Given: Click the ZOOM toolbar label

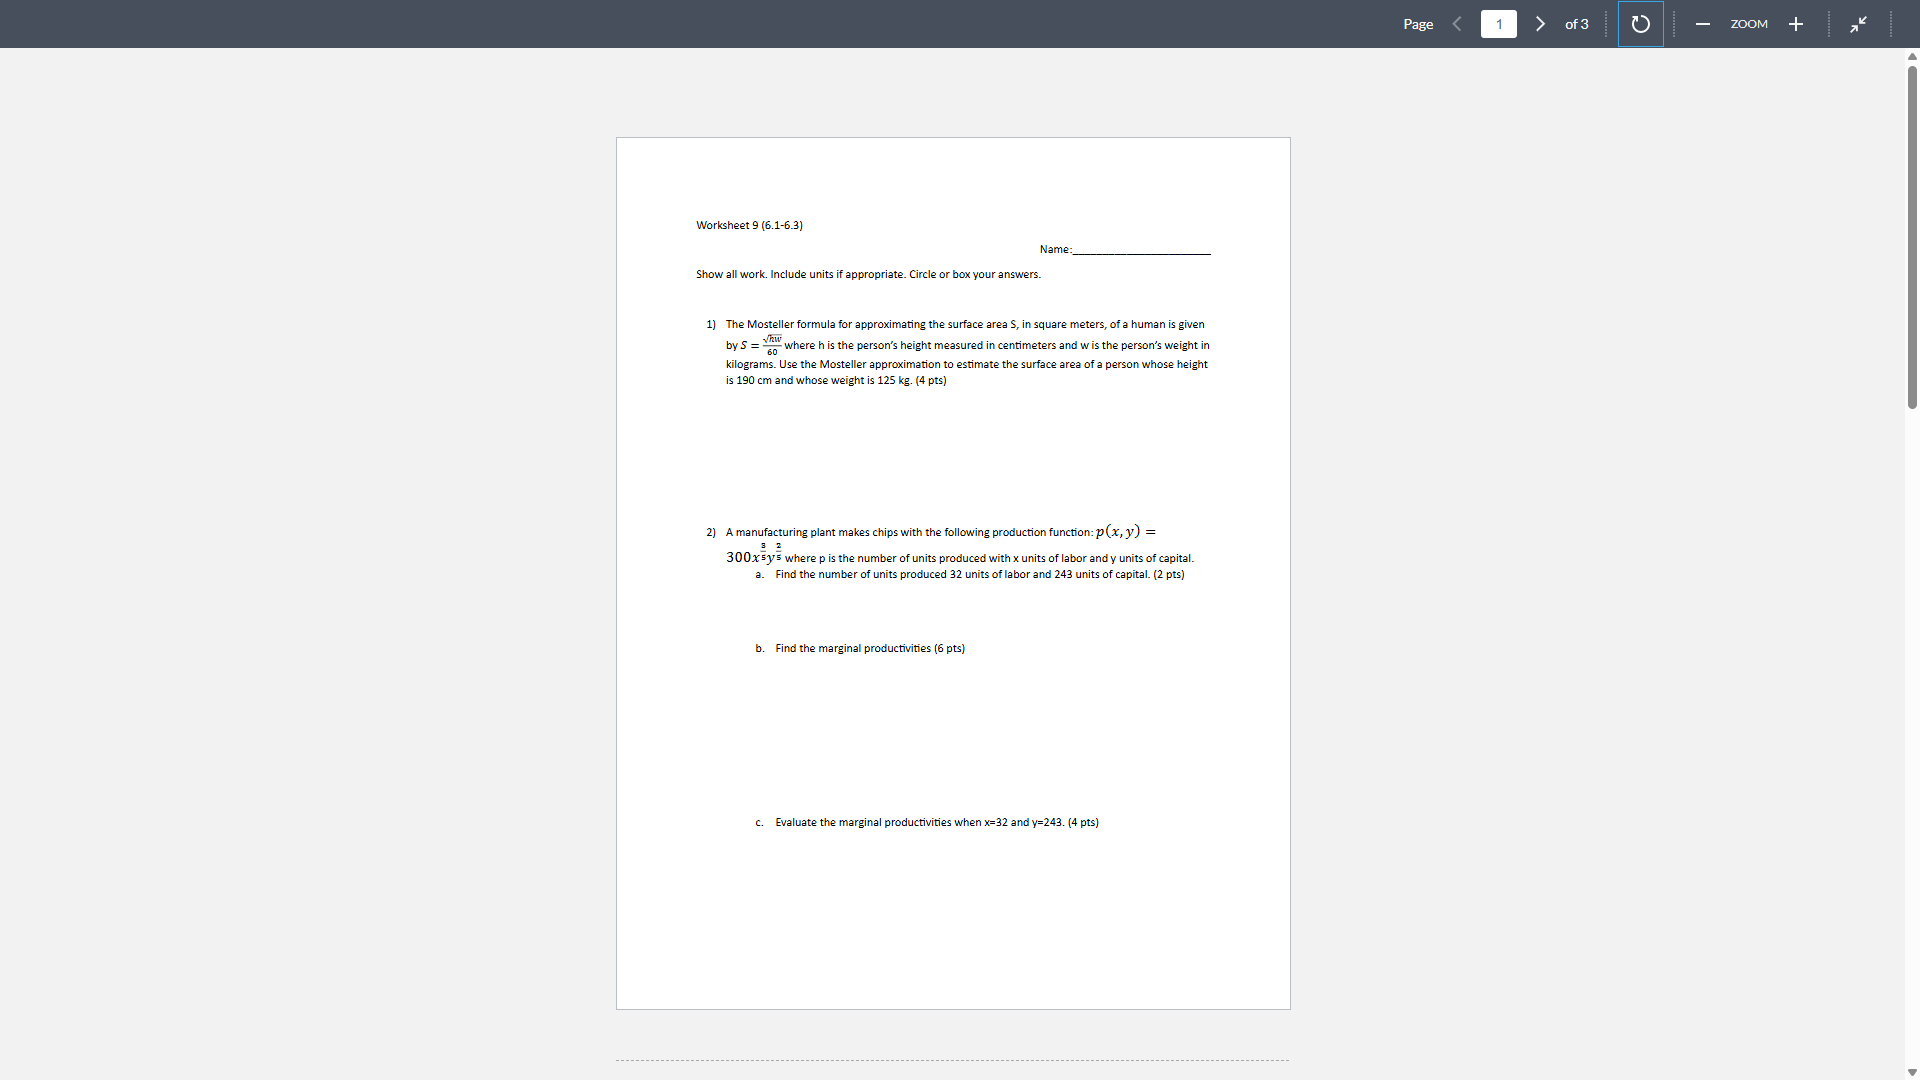Looking at the screenshot, I should [x=1749, y=24].
